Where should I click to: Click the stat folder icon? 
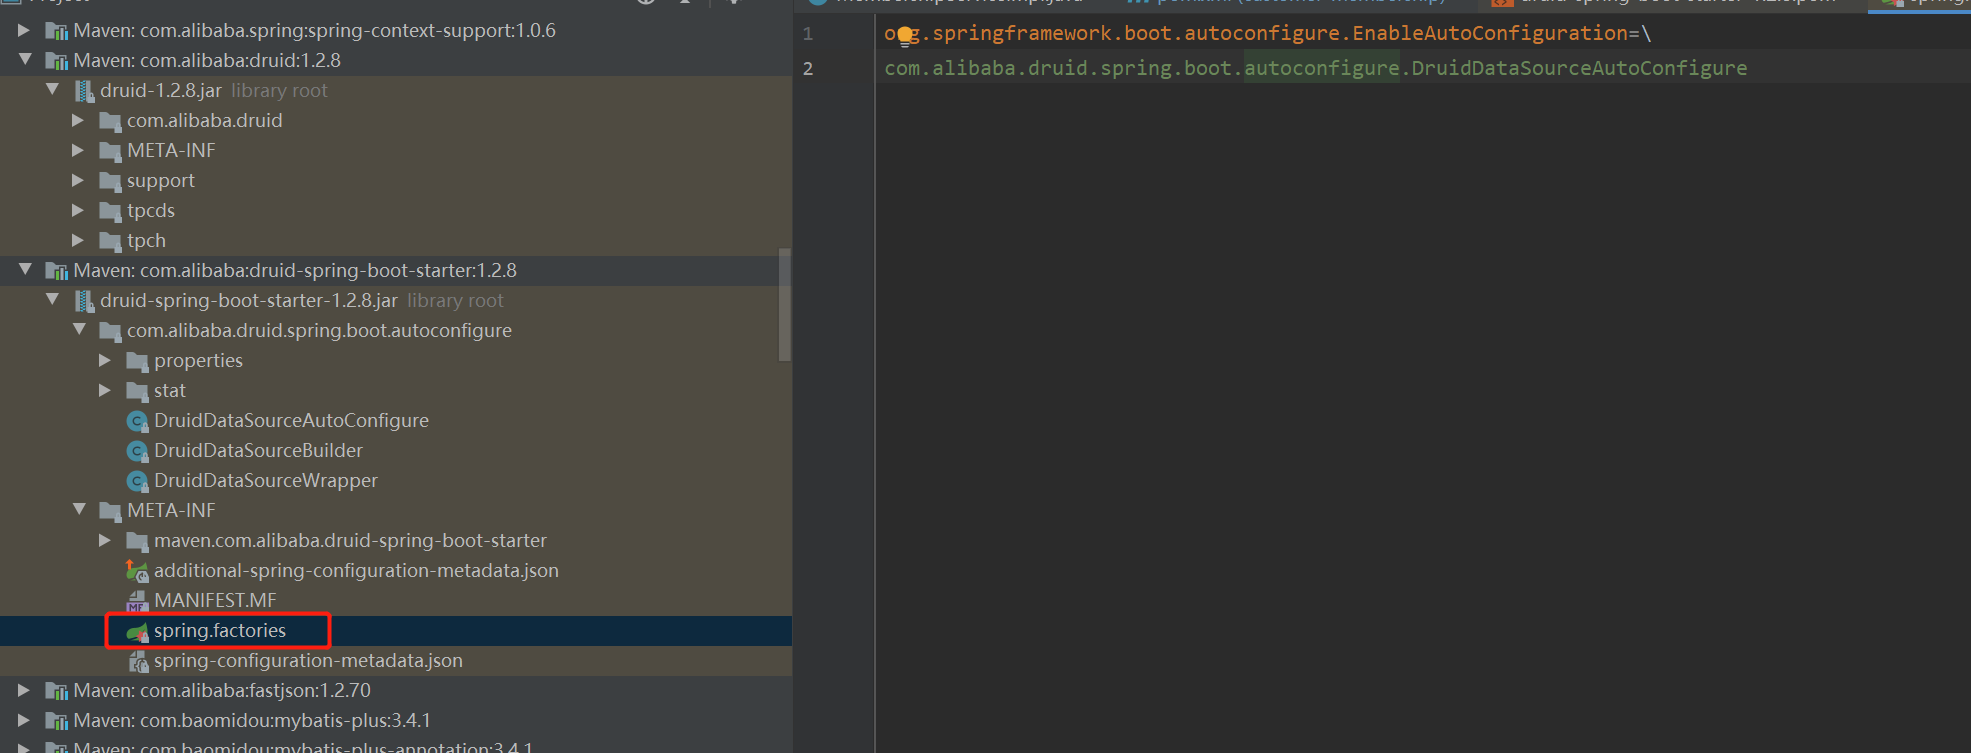click(137, 391)
